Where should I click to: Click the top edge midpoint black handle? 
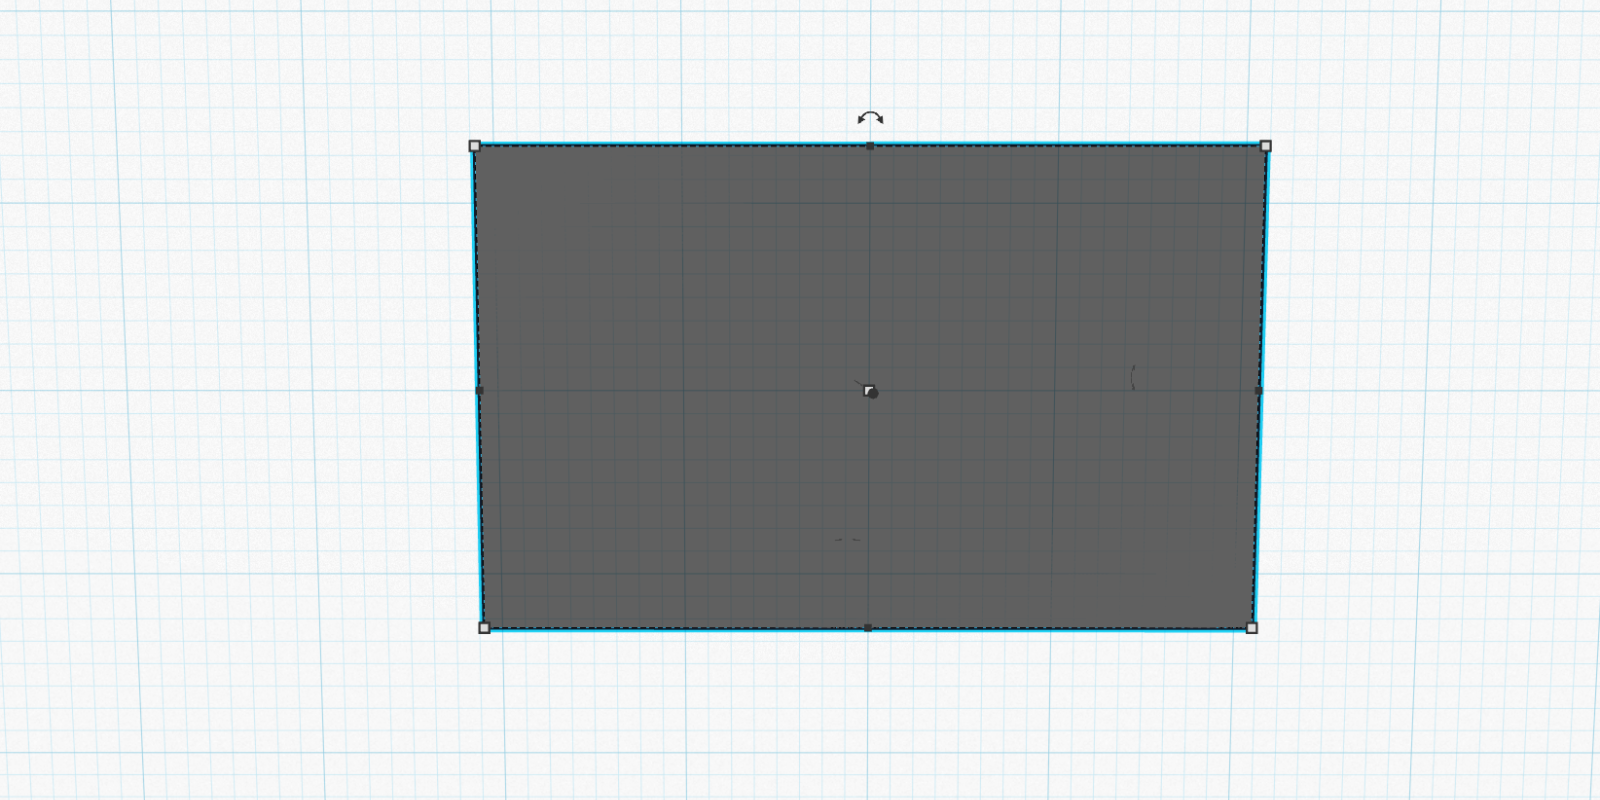[870, 146]
